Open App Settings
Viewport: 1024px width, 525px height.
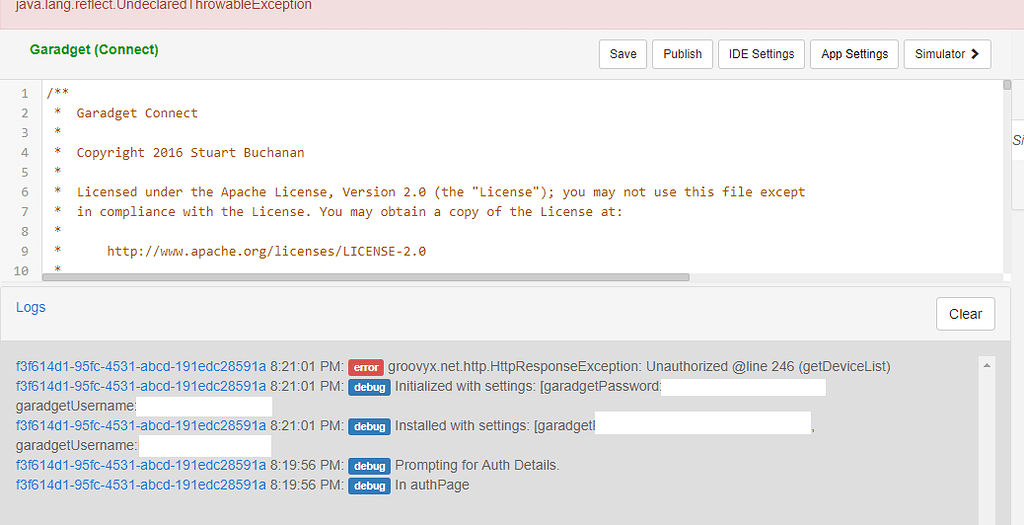[854, 54]
